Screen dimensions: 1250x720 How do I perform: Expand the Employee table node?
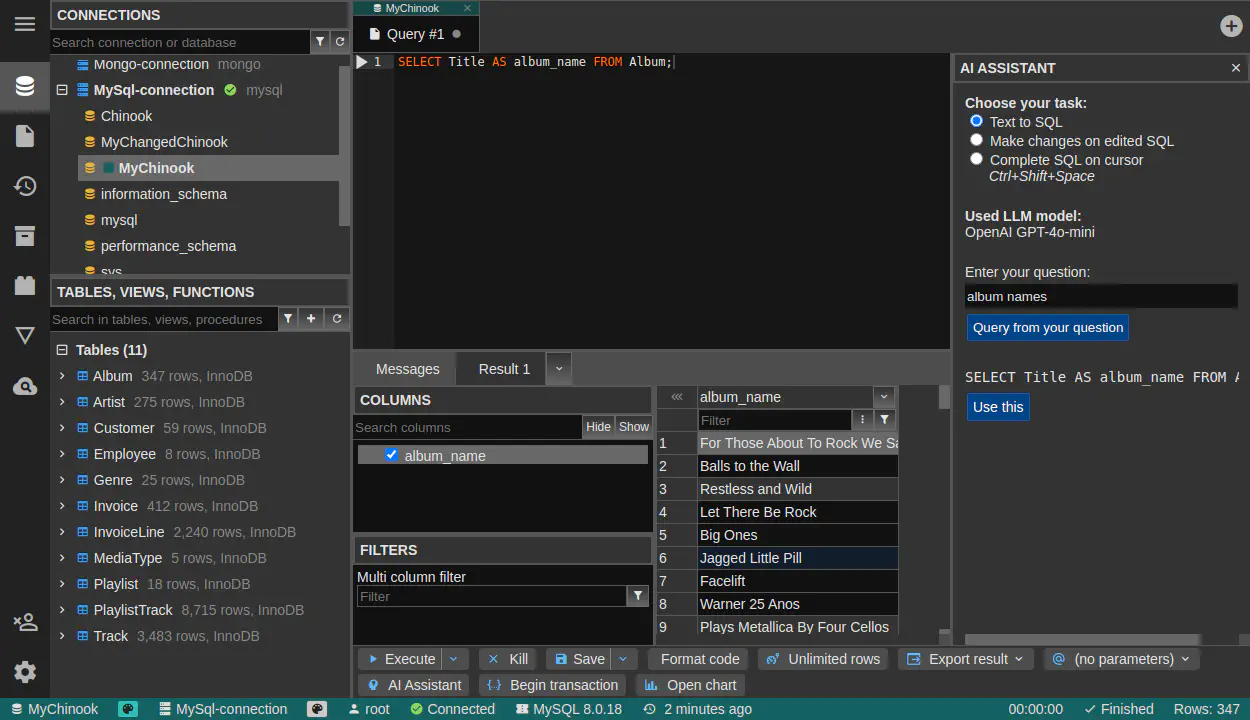coord(62,454)
